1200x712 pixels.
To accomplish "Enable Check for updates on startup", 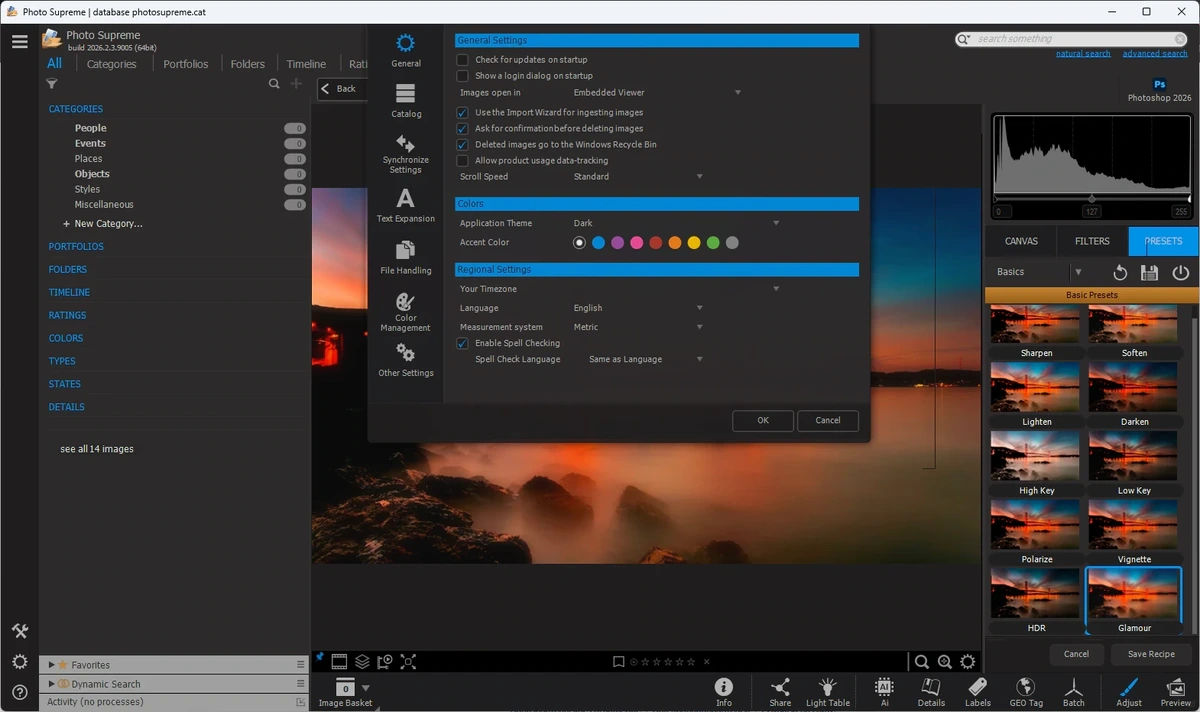I will click(x=462, y=60).
